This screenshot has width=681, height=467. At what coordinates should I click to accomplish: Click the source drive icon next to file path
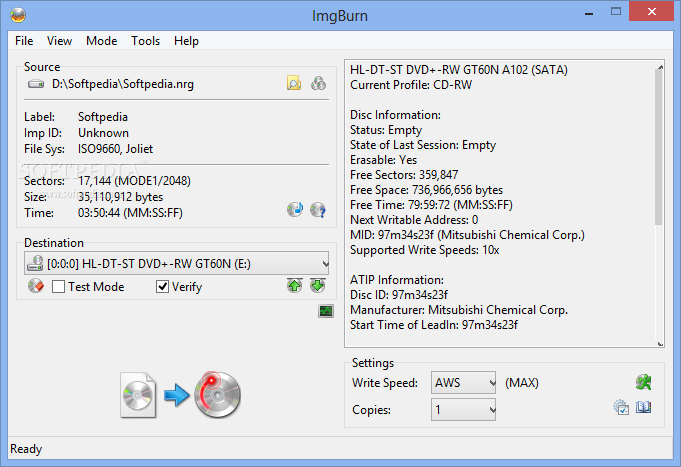click(x=36, y=84)
